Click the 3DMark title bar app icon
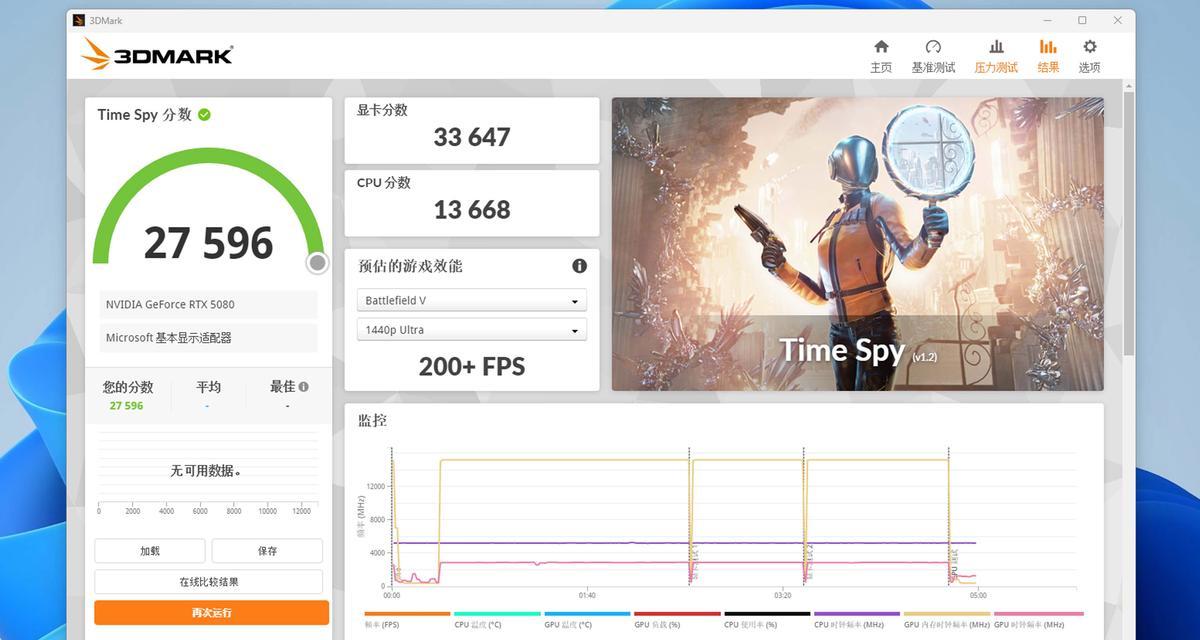The height and width of the screenshot is (640, 1200). tap(79, 20)
